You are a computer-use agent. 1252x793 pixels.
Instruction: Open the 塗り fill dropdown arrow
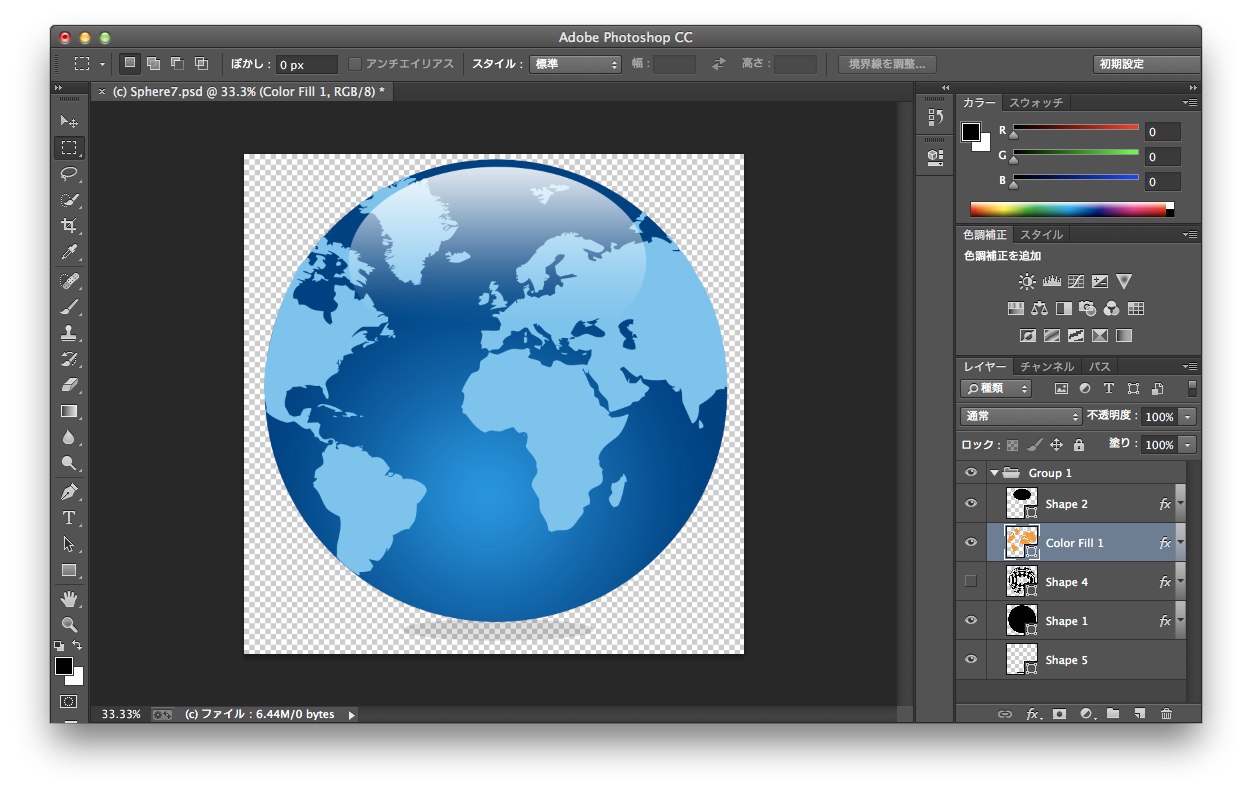point(1187,445)
